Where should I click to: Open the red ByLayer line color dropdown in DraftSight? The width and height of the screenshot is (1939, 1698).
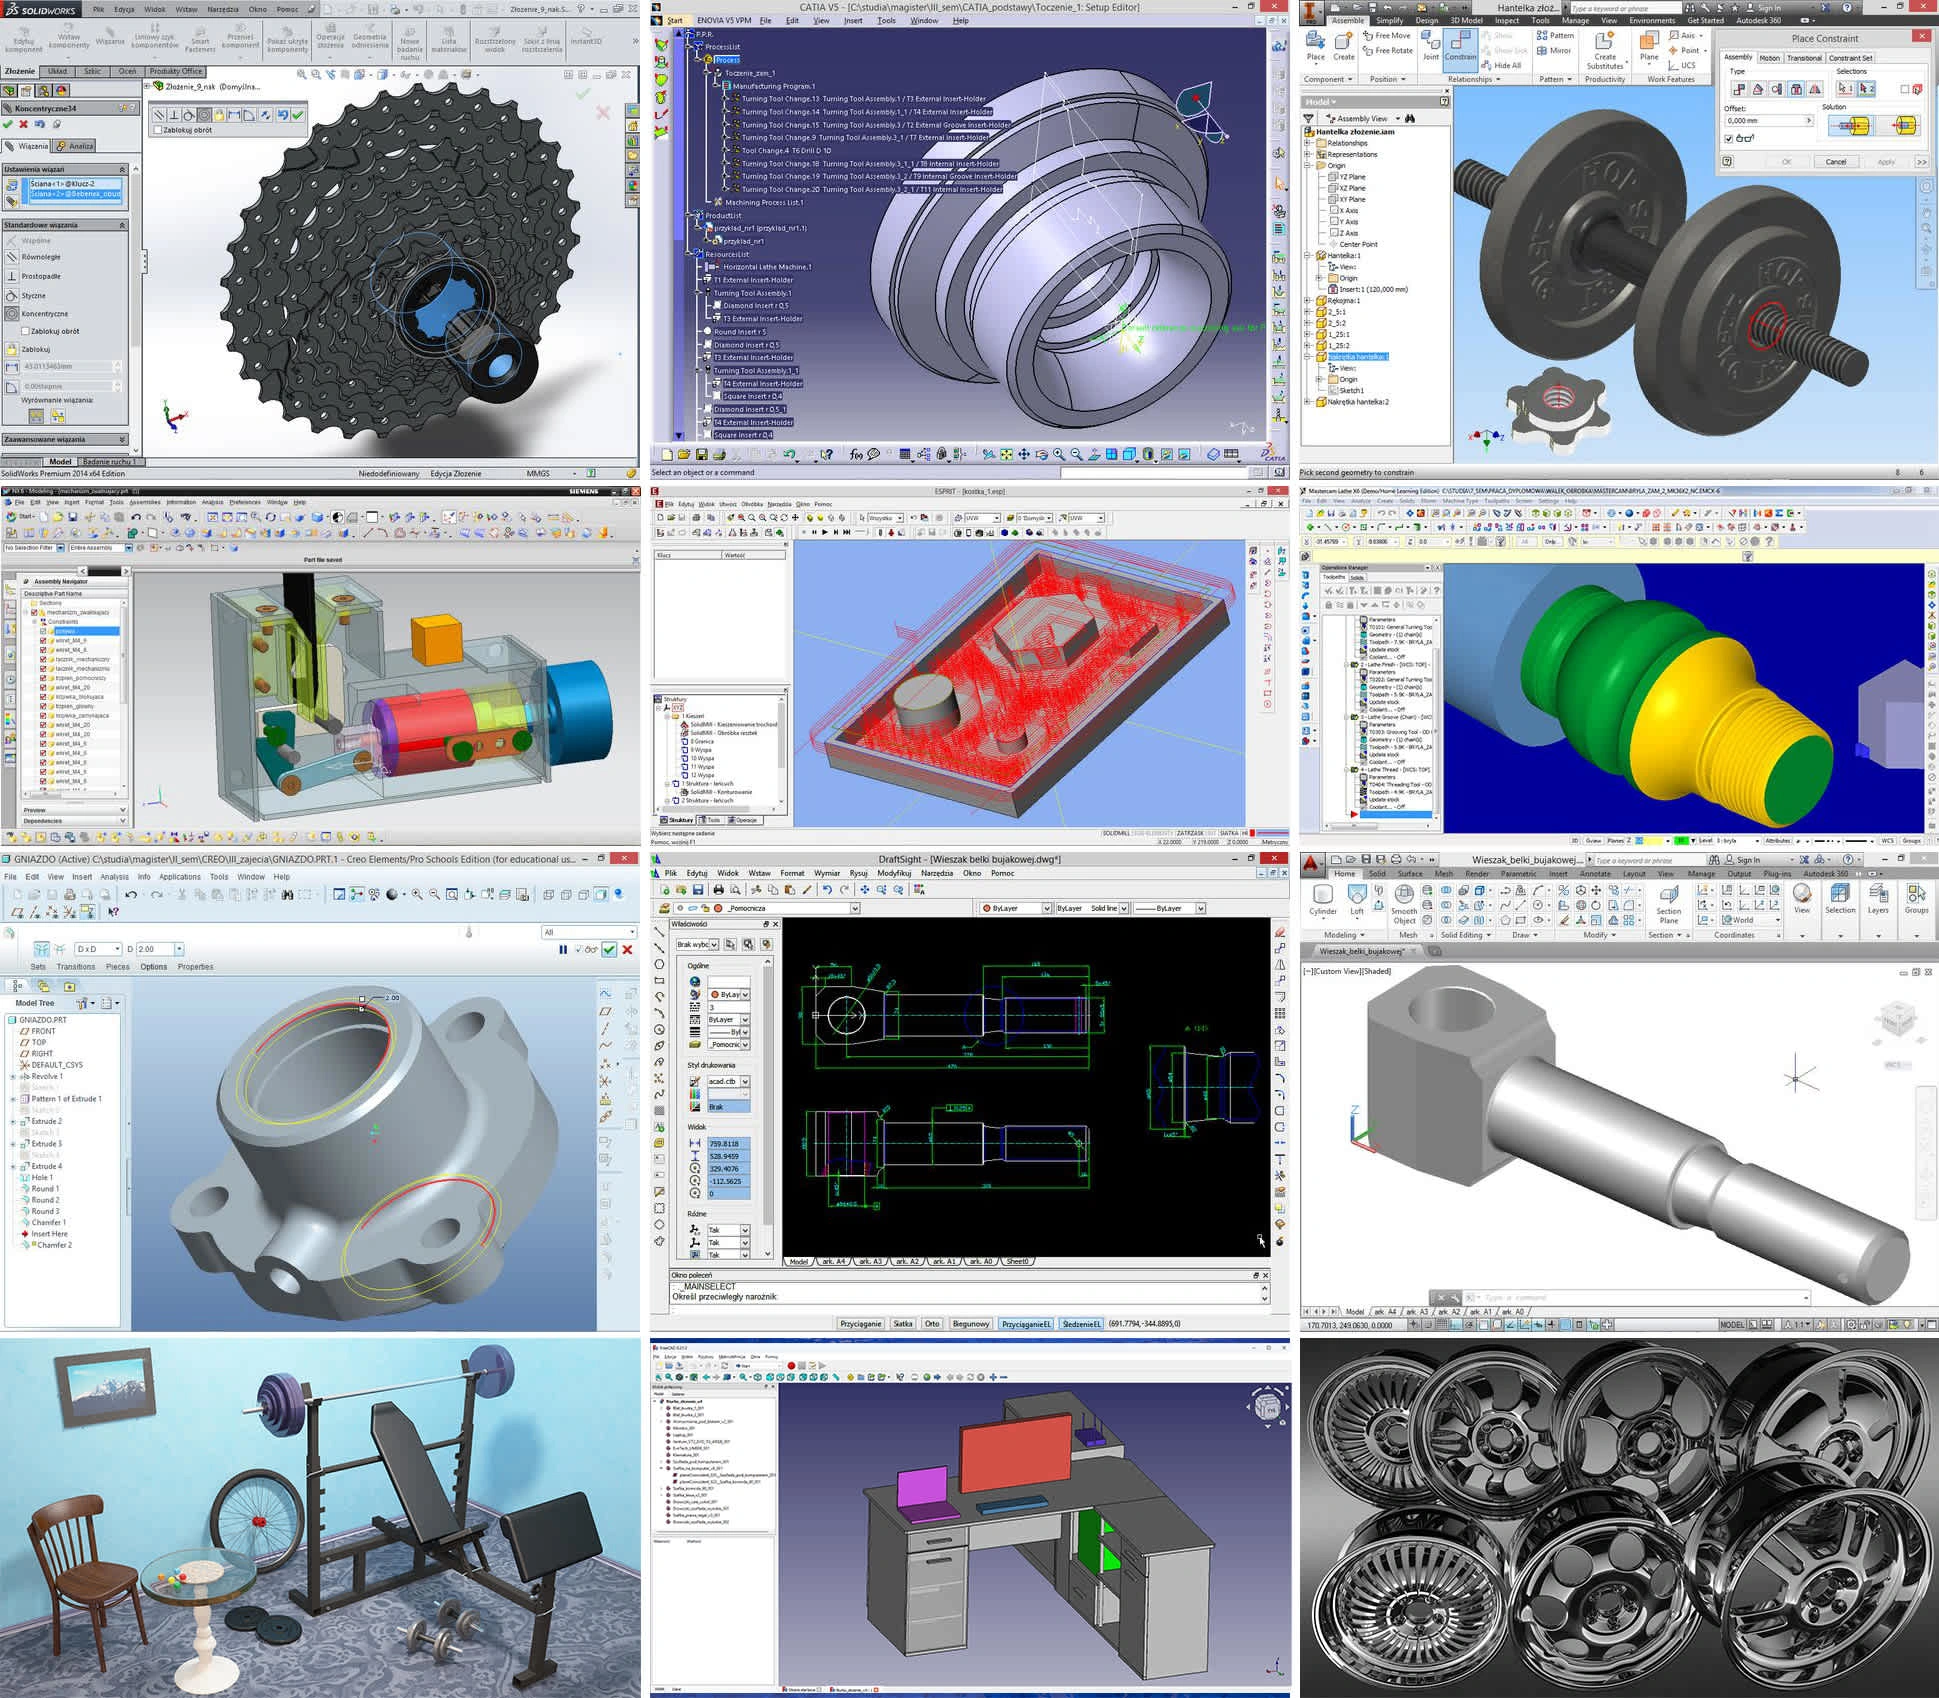tap(1046, 908)
